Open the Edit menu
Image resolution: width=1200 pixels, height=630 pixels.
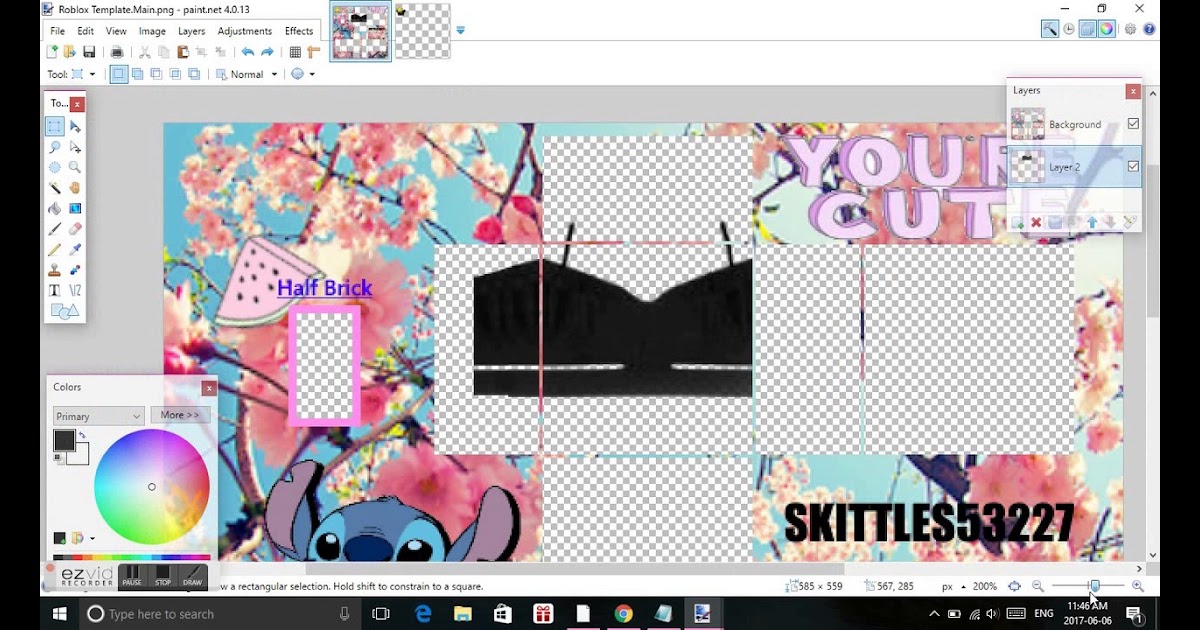(86, 31)
